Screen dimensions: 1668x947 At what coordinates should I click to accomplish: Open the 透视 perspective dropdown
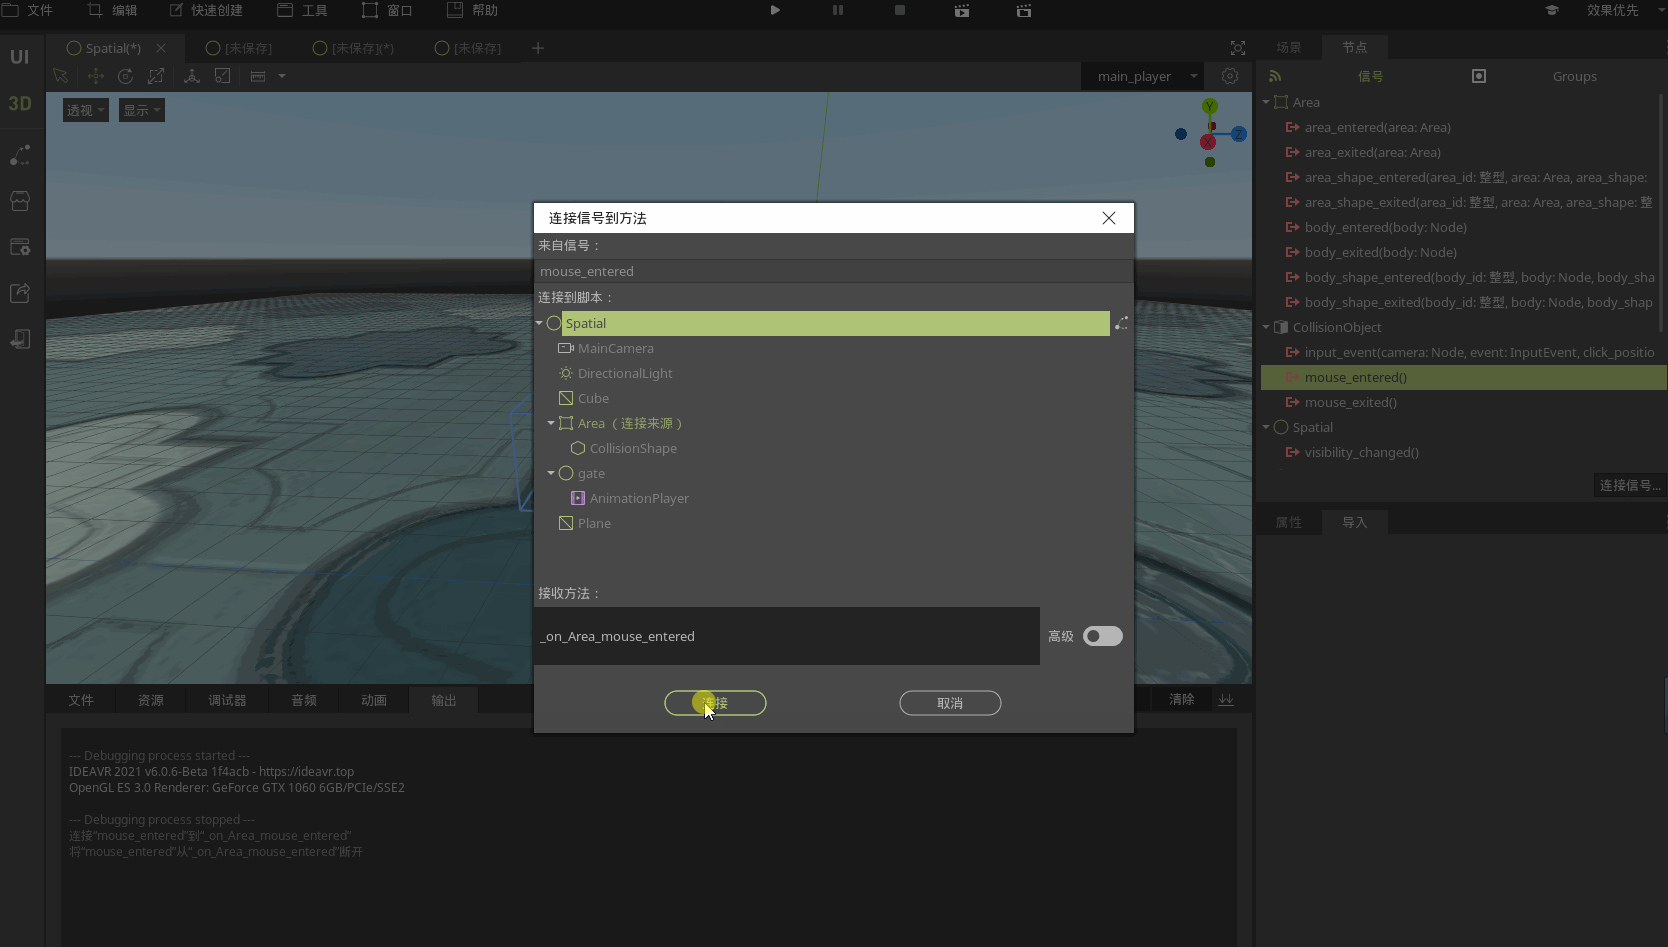pos(85,110)
